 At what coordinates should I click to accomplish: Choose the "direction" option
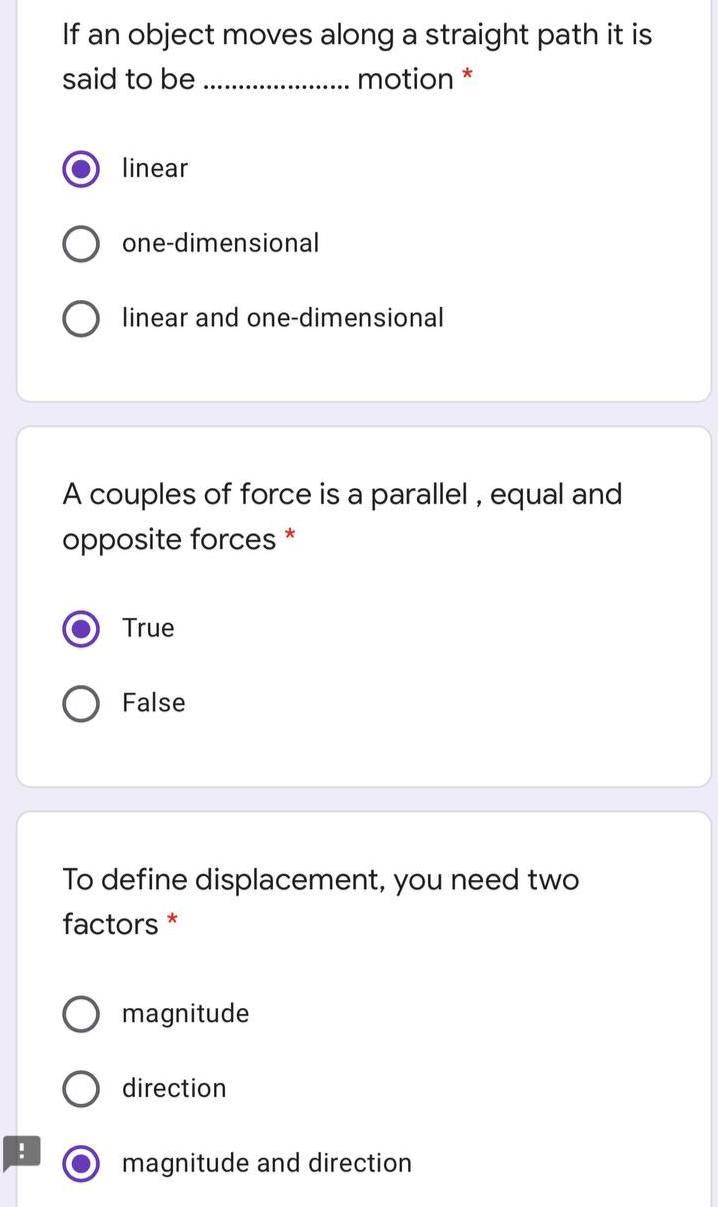[81, 1088]
